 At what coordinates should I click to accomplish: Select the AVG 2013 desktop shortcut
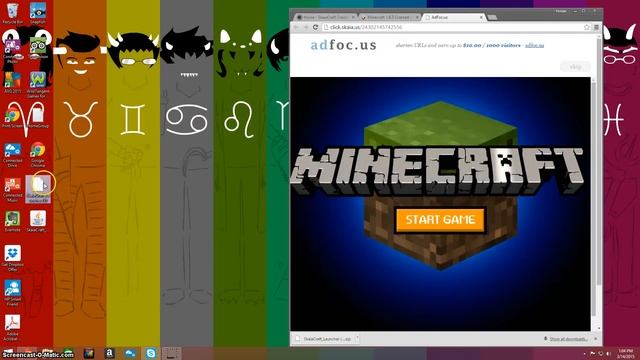12,83
